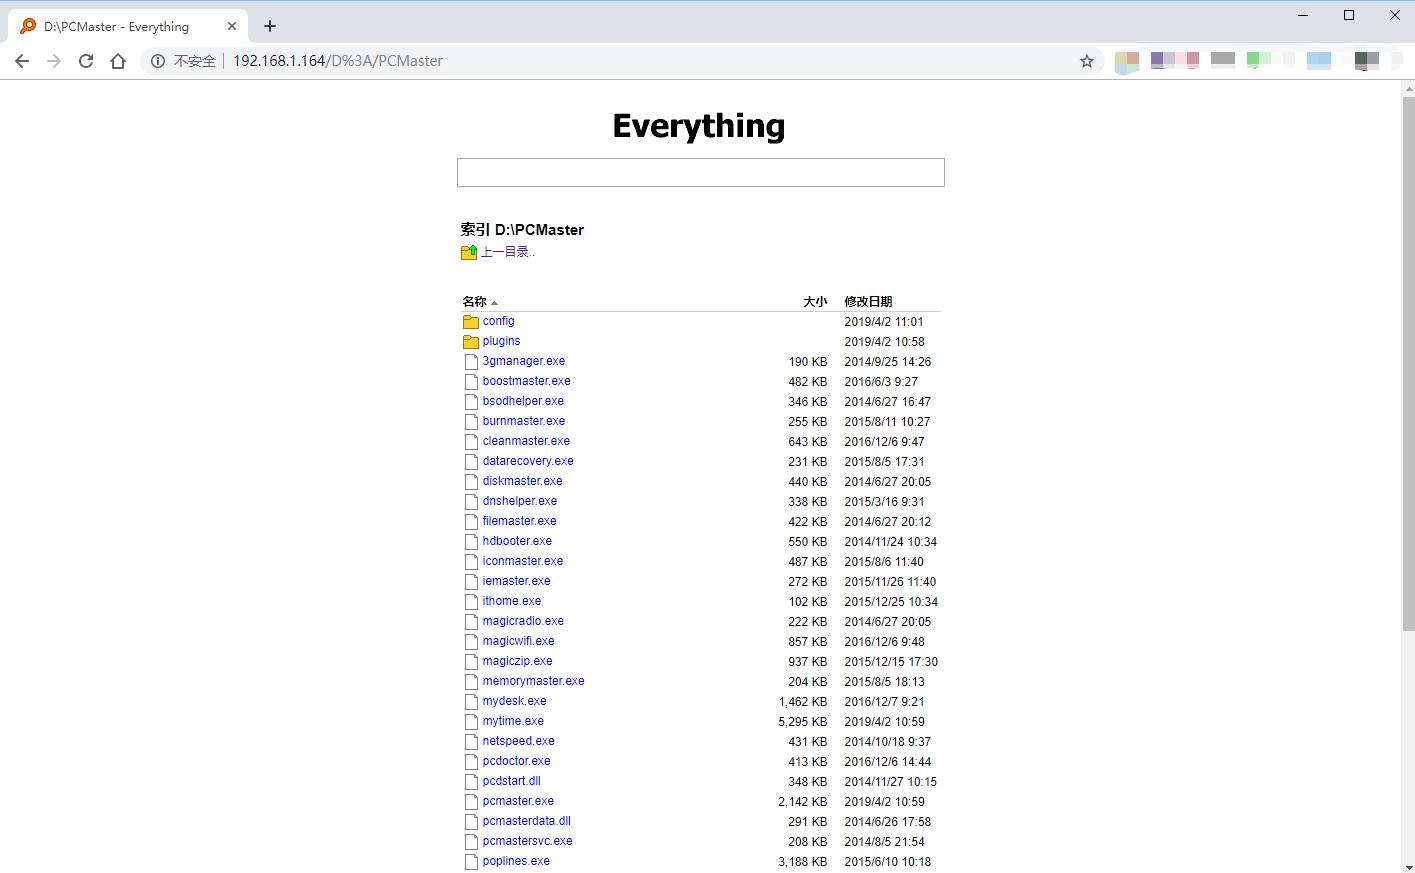Click the address bar URL
The image size is (1415, 873).
click(338, 61)
